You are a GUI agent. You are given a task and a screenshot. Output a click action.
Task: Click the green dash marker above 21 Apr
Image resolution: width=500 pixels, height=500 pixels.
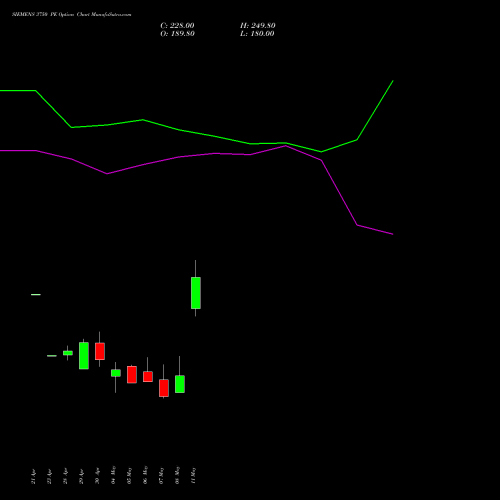[36, 294]
